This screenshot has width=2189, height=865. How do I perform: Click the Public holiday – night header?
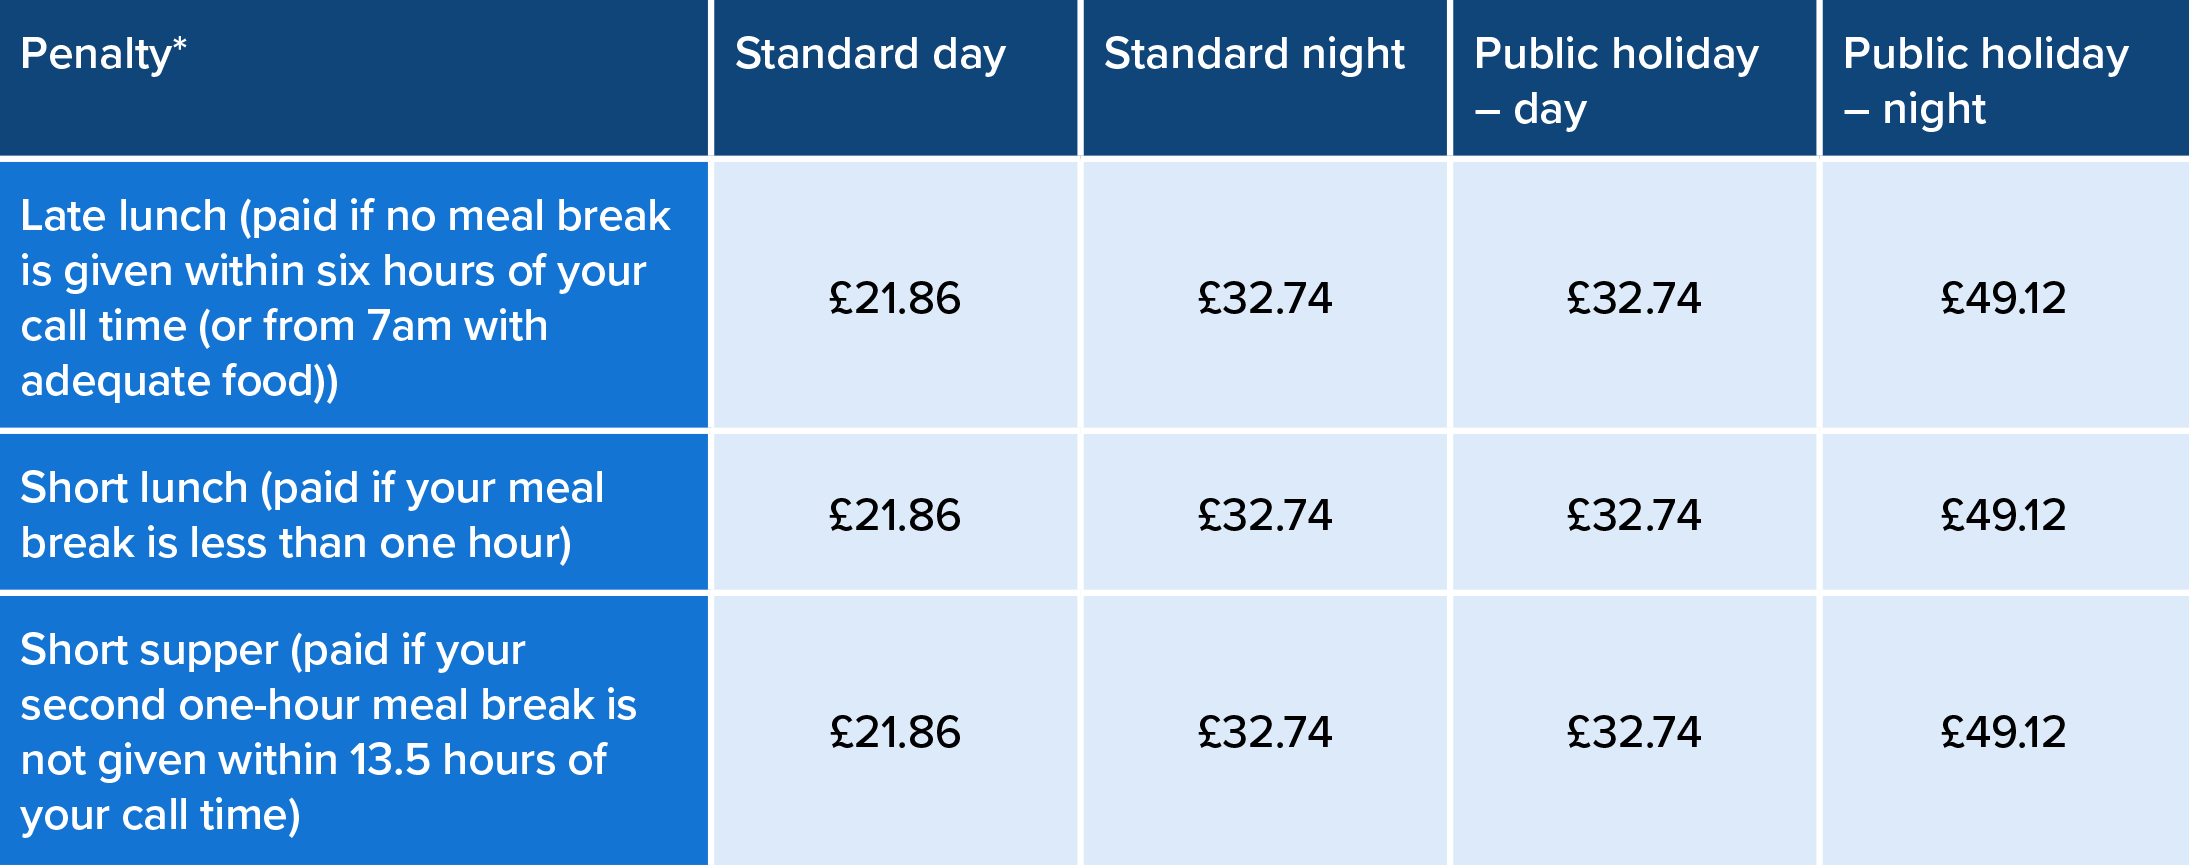pos(2005,77)
